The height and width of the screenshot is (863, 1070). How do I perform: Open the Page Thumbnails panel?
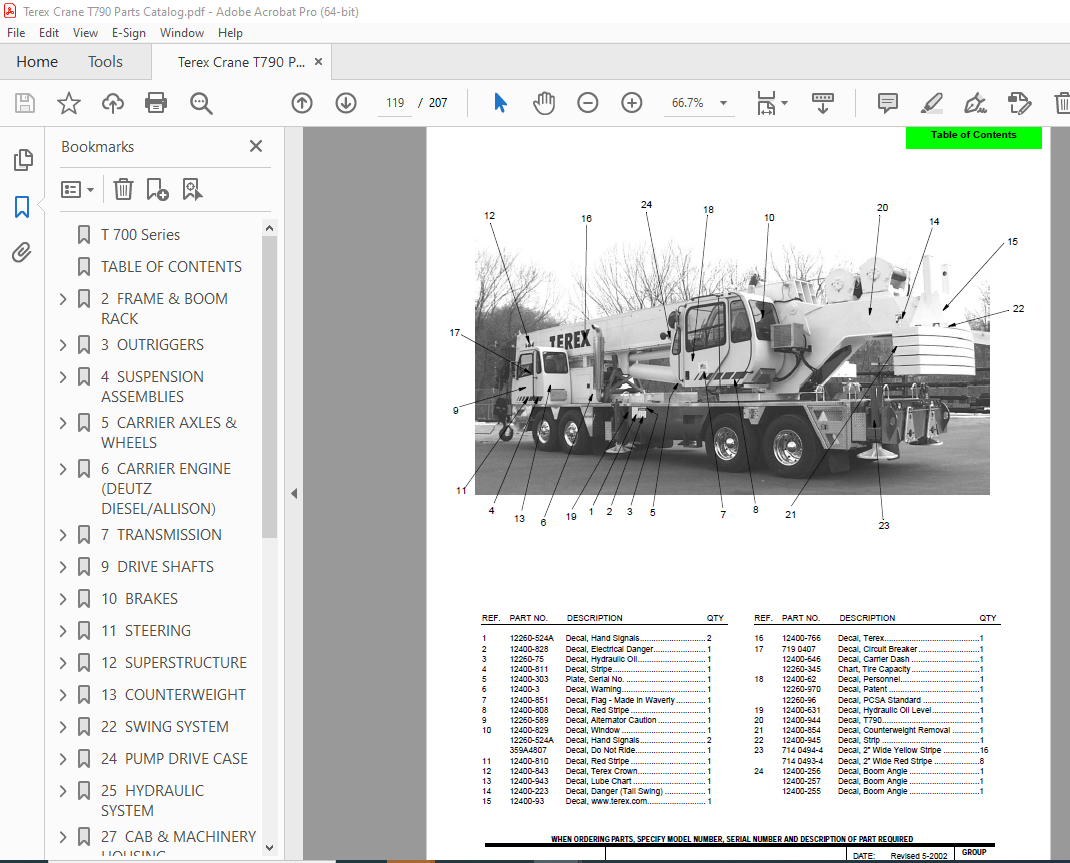coord(23,160)
